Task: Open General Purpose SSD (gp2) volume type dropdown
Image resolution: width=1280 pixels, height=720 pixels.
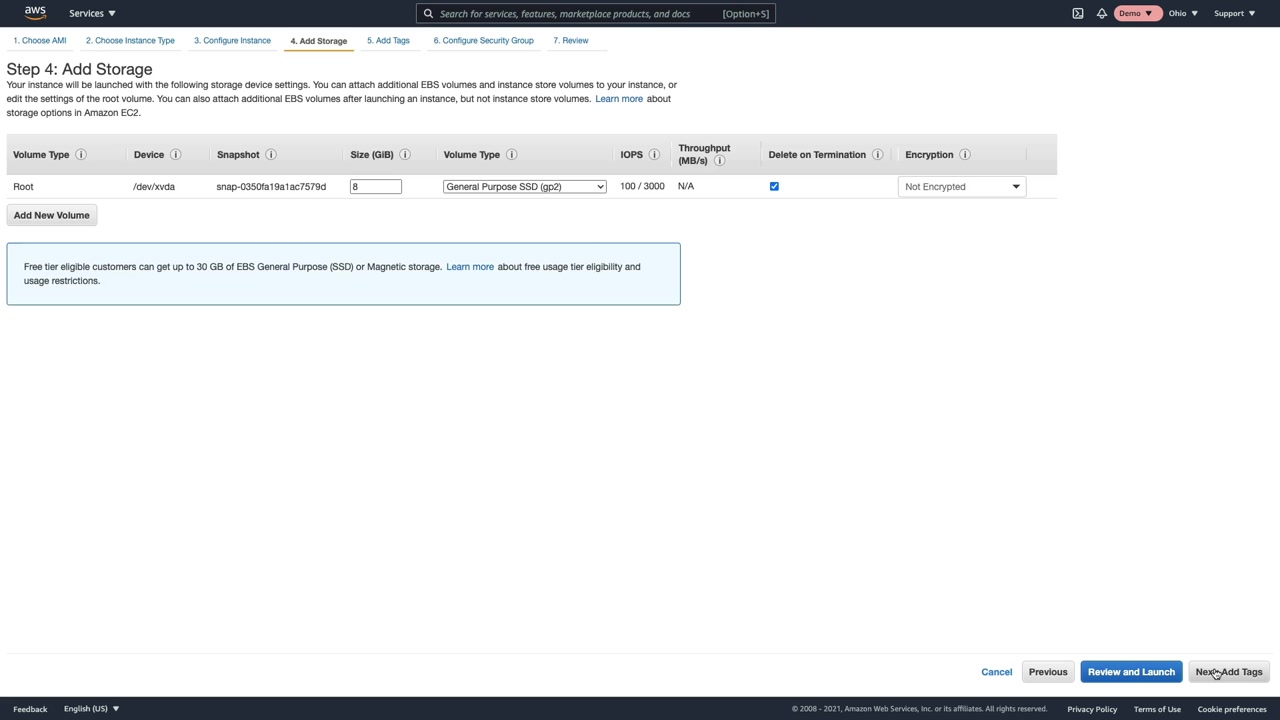Action: [x=525, y=187]
